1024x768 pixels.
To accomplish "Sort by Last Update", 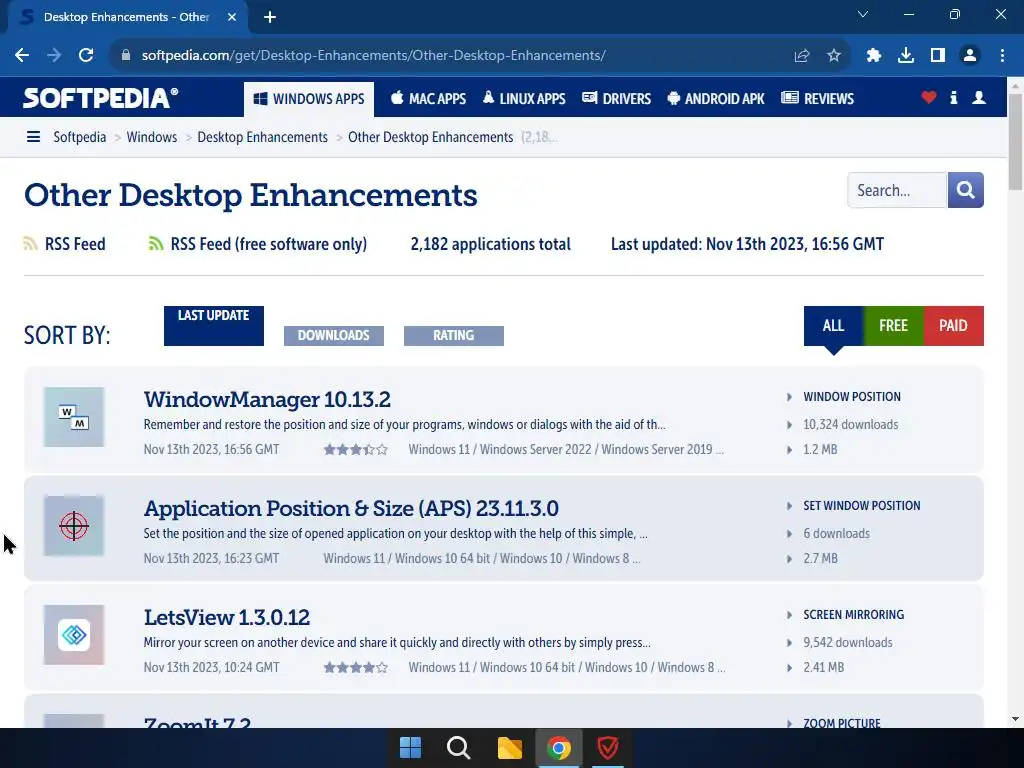I will point(214,325).
